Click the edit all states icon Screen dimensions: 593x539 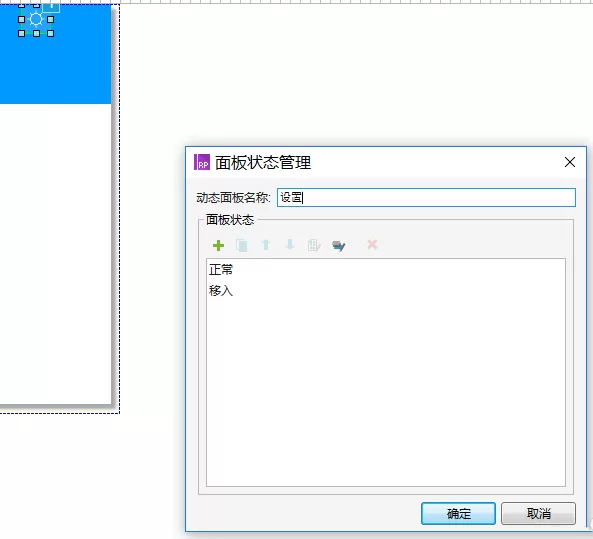point(338,246)
